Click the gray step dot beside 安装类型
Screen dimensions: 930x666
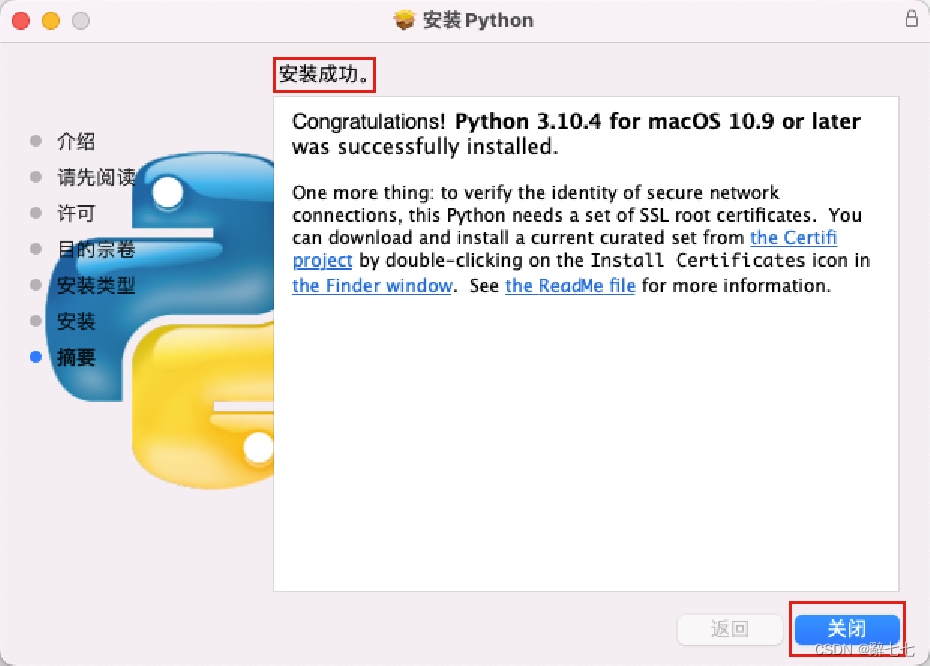click(37, 285)
